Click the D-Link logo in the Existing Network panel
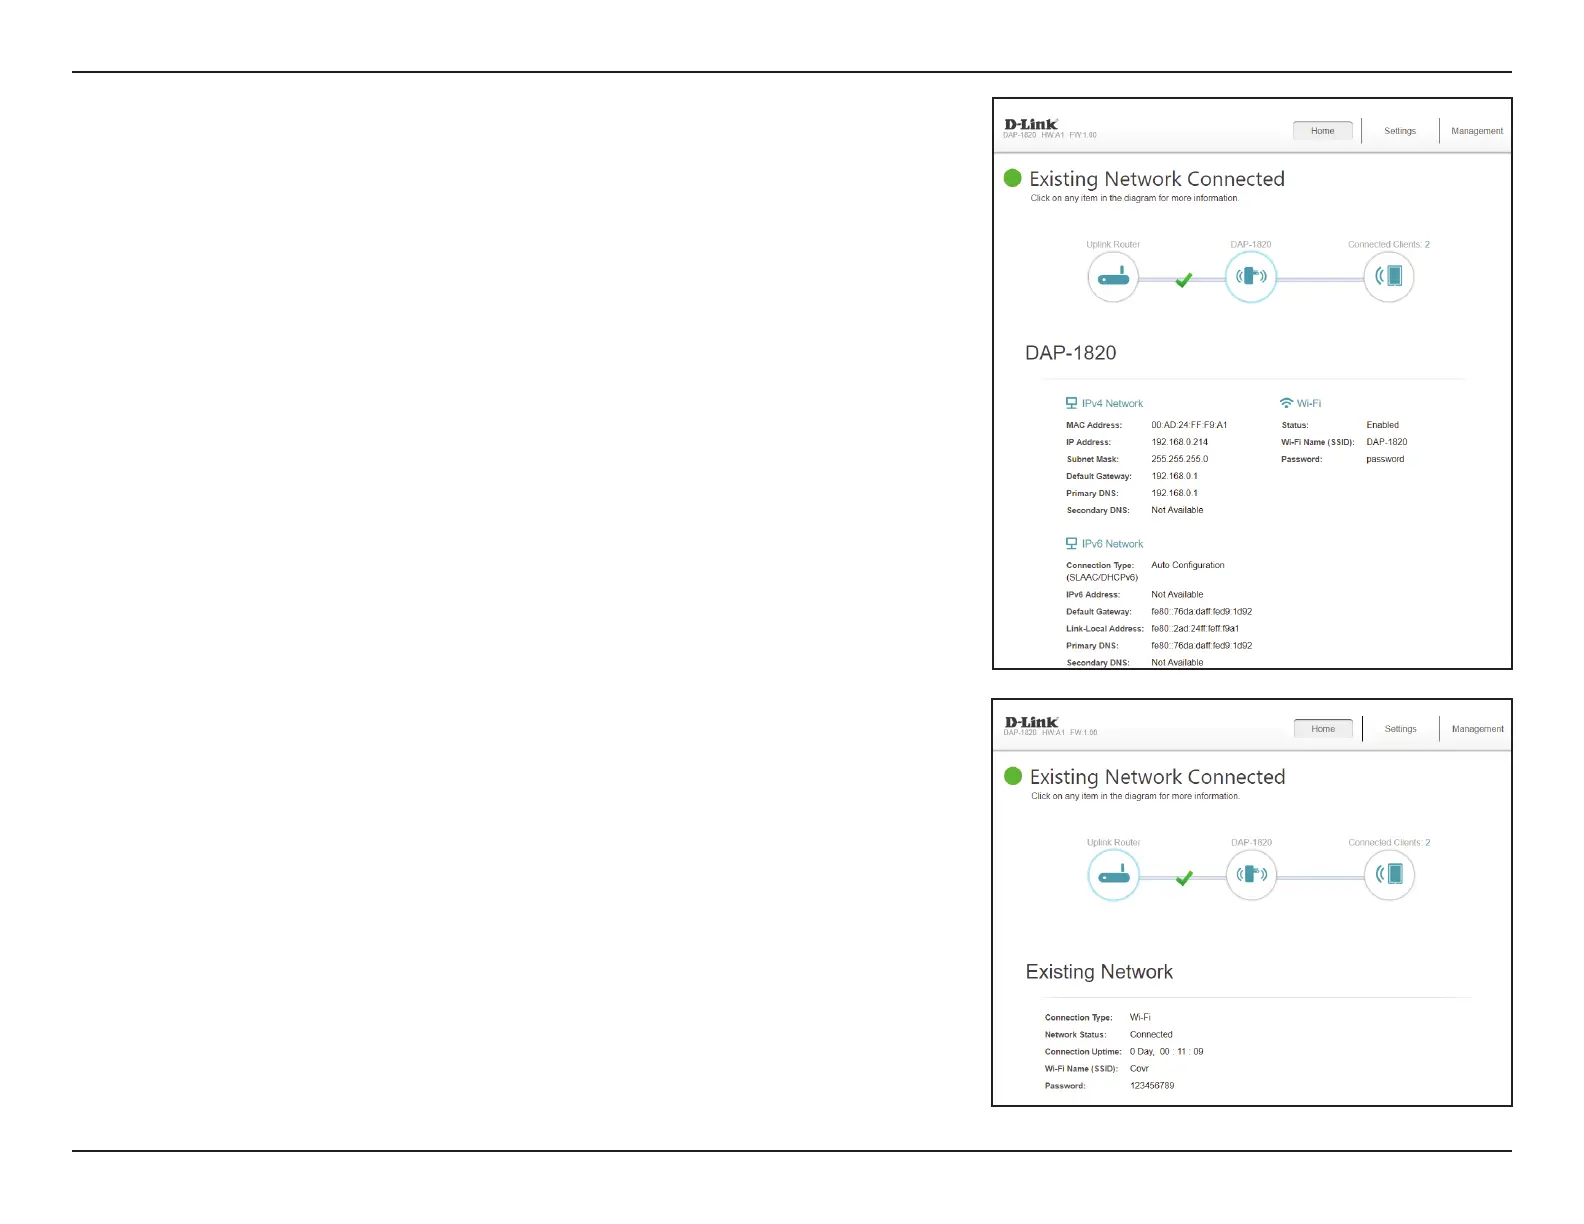Image resolution: width=1584 pixels, height=1224 pixels. coord(1032,722)
